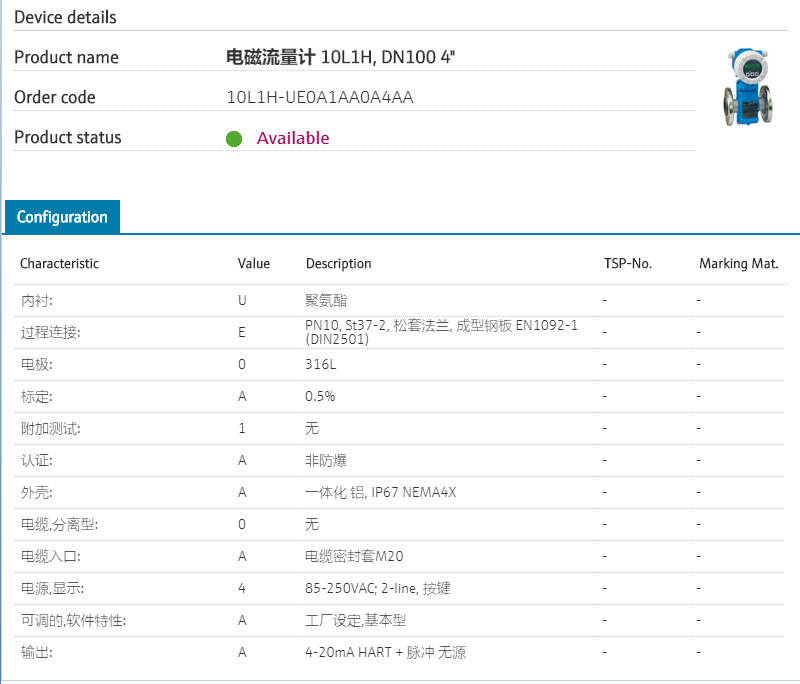Click the TSP-No. column header

pyautogui.click(x=628, y=264)
